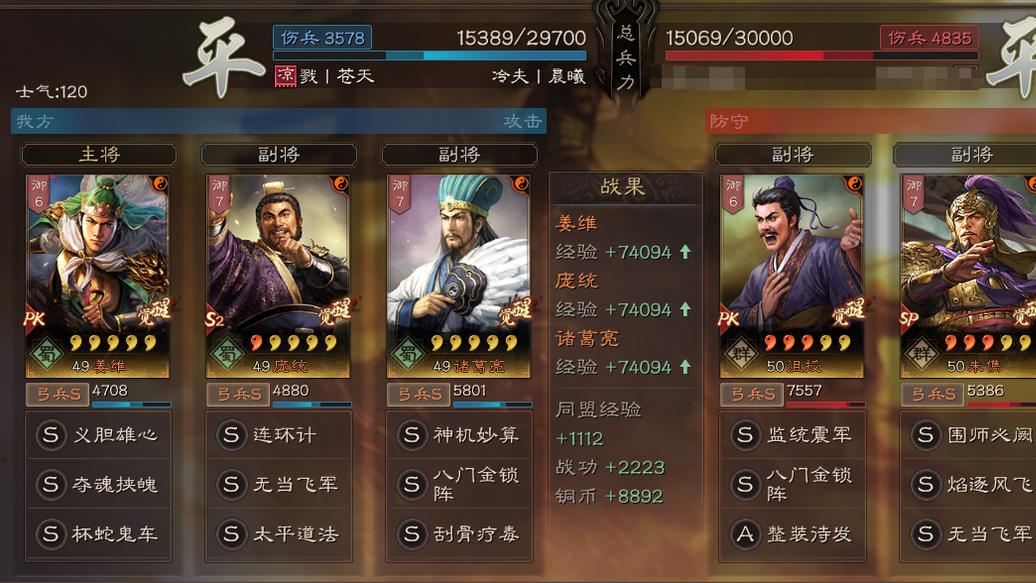Image resolution: width=1036 pixels, height=583 pixels.
Task: Click the 御 7 badge on 诸葛亮's card
Action: pos(400,194)
